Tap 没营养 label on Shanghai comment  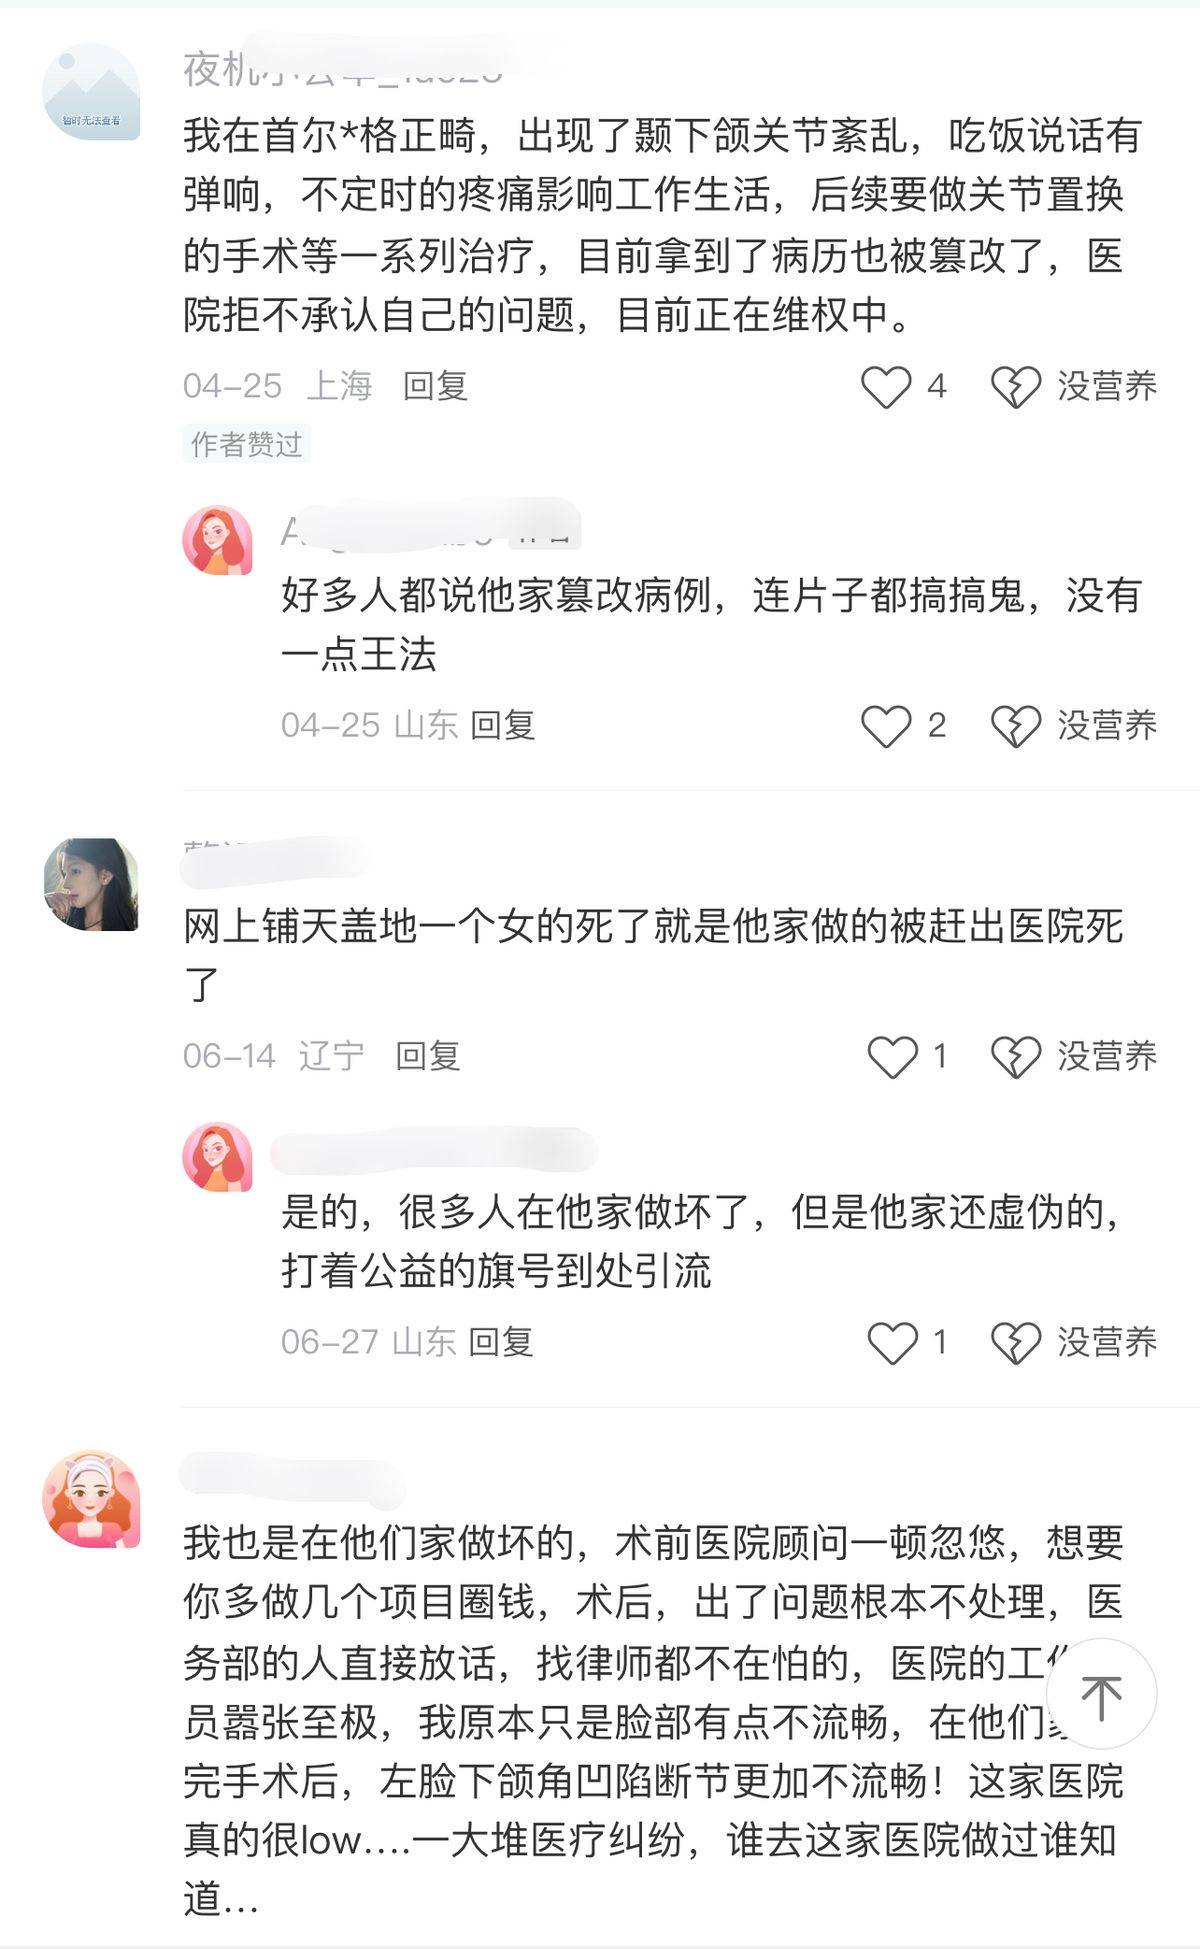pos(1107,387)
